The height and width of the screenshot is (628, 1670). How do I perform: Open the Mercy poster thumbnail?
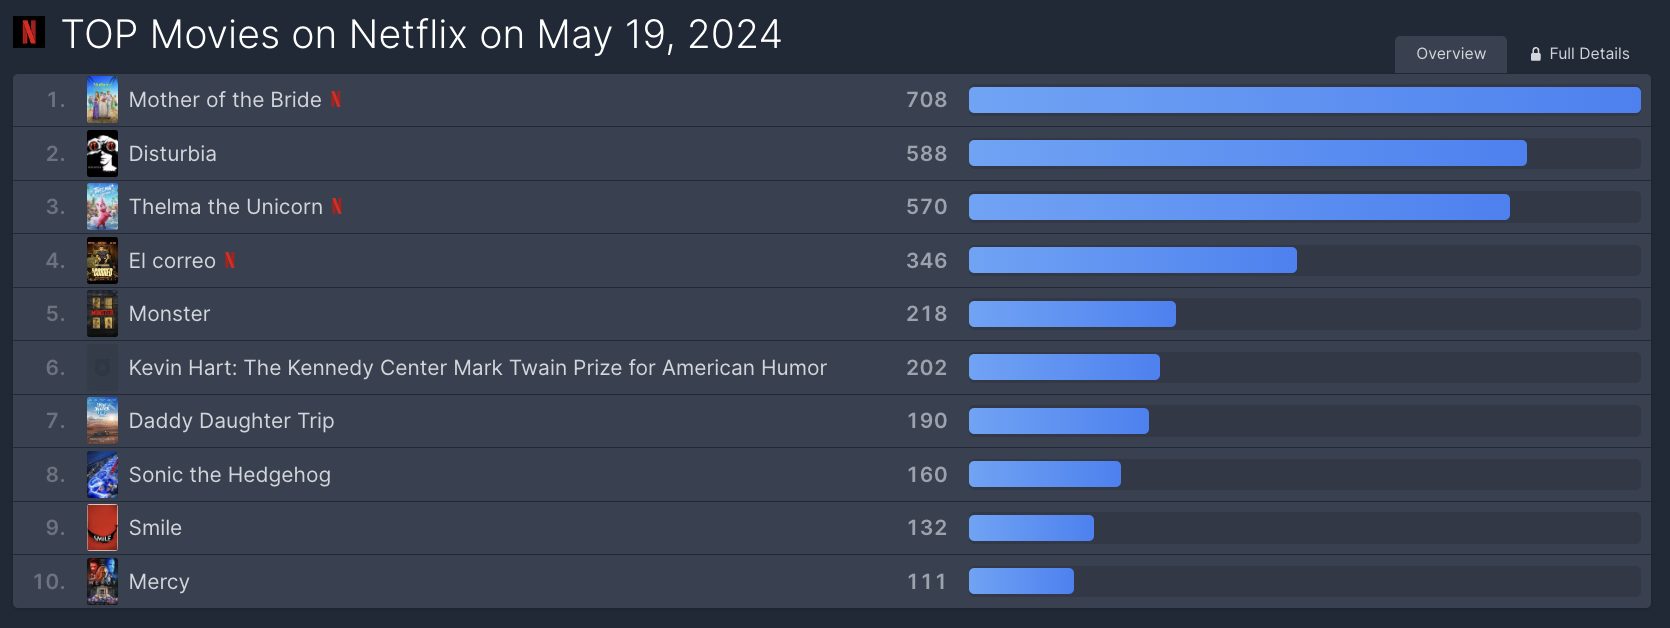click(102, 582)
